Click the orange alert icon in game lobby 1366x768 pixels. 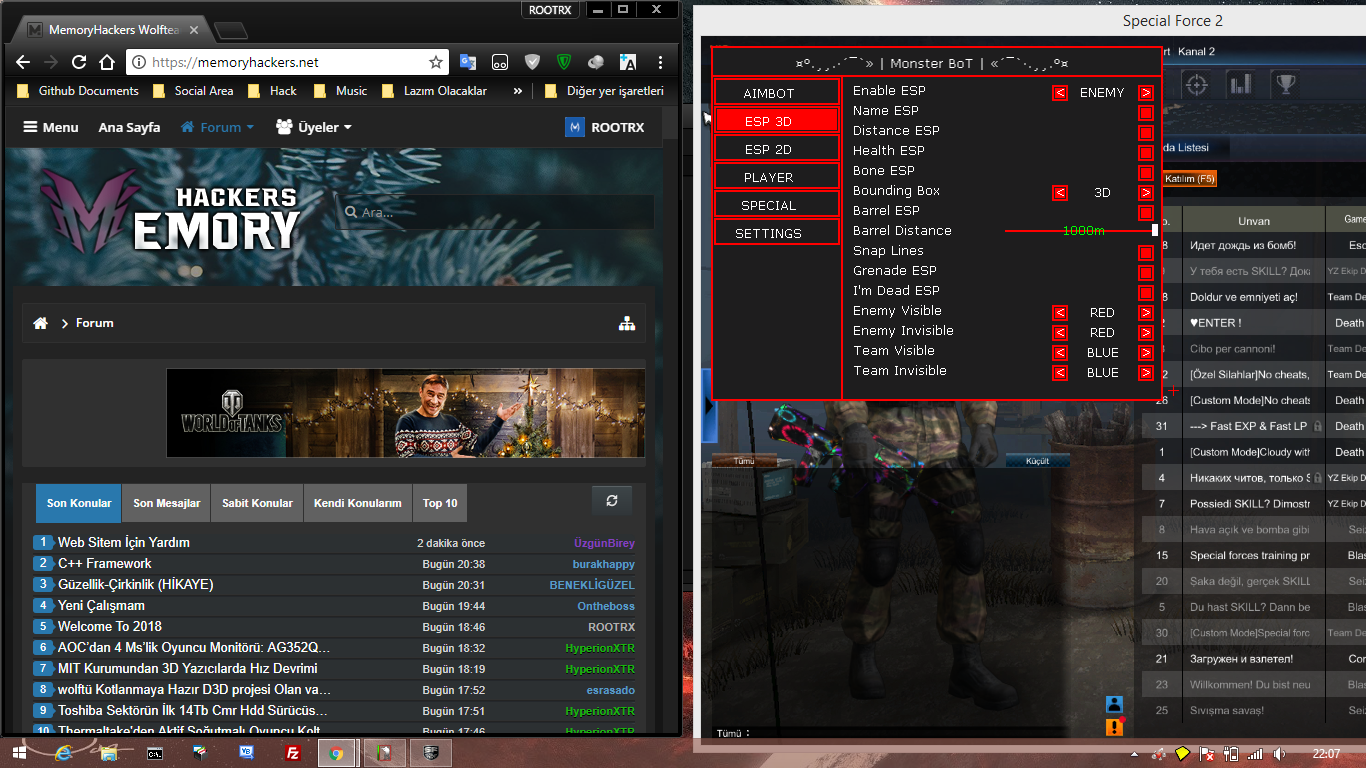[1115, 727]
